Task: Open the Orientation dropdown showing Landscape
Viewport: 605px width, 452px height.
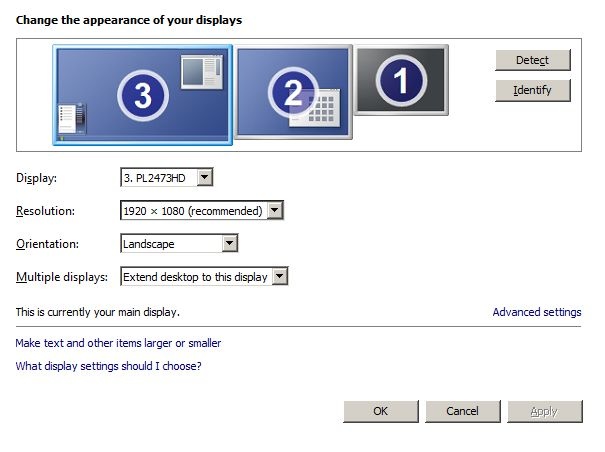Action: tap(179, 244)
